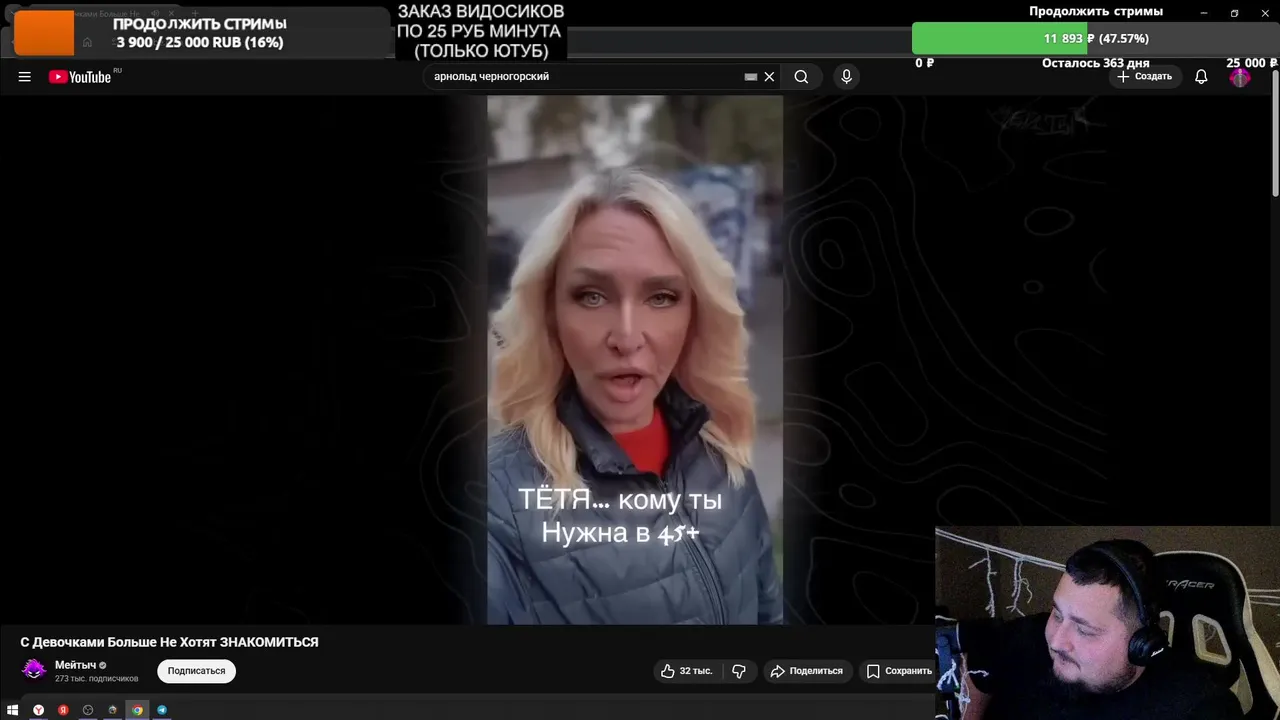Clear the search query with X
Image resolution: width=1280 pixels, height=720 pixels.
tap(769, 77)
